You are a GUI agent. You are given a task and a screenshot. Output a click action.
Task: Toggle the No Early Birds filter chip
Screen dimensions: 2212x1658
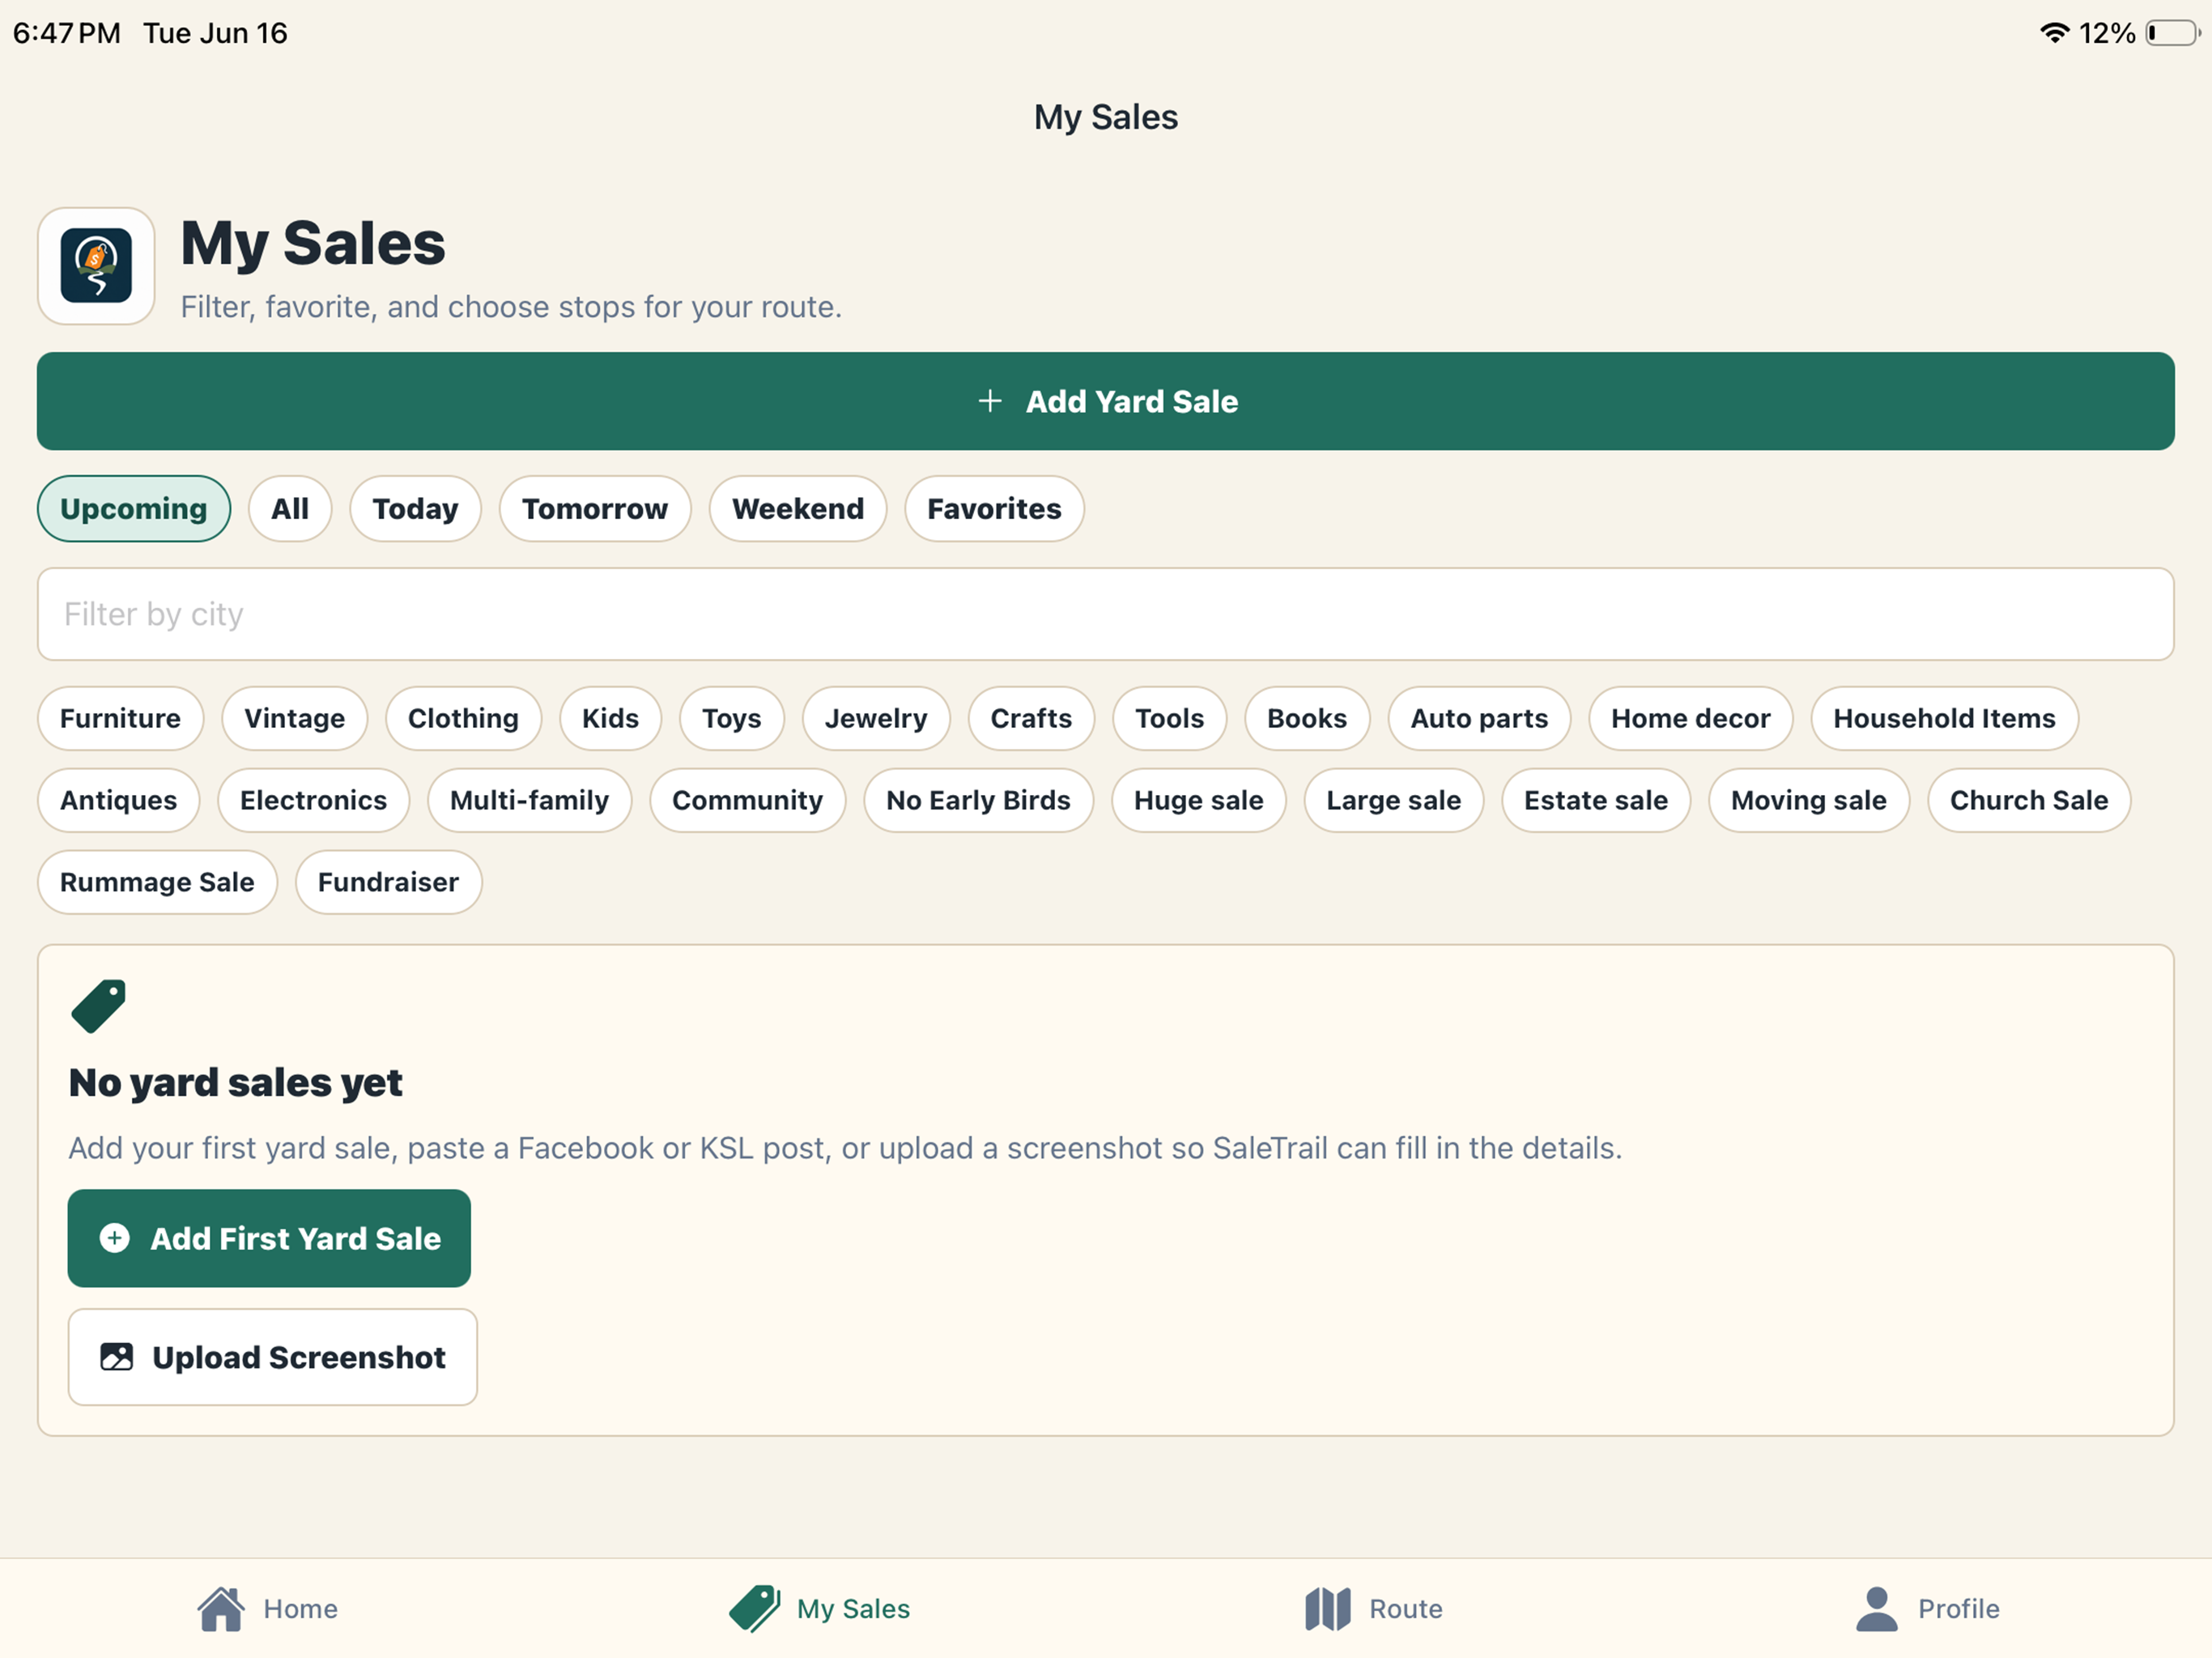[x=978, y=800]
